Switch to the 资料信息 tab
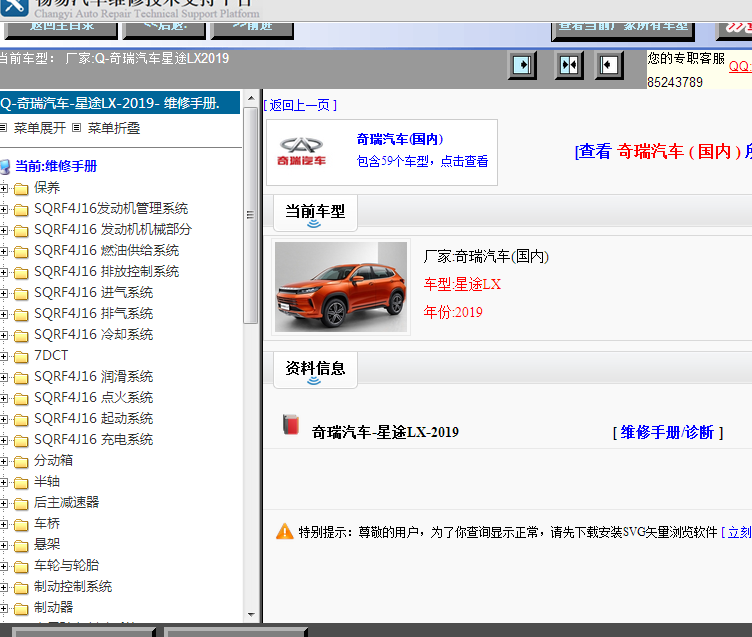 [x=315, y=370]
